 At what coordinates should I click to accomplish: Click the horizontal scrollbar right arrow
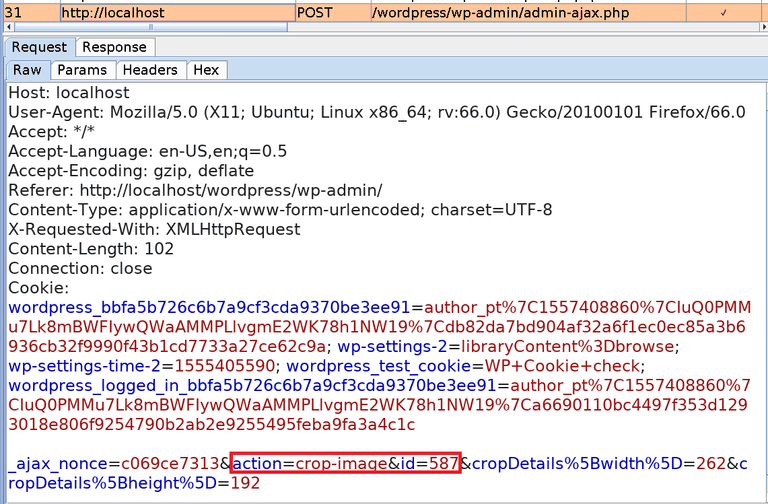763,27
